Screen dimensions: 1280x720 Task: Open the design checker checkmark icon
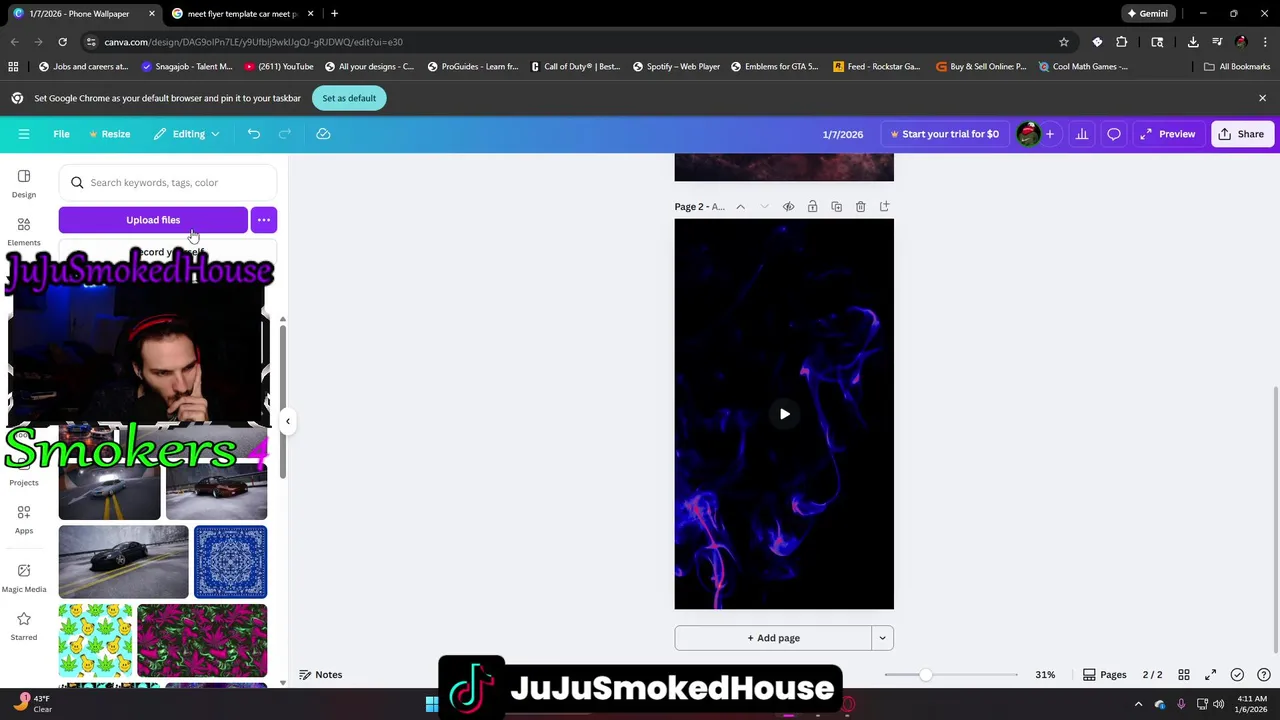pyautogui.click(x=1237, y=675)
